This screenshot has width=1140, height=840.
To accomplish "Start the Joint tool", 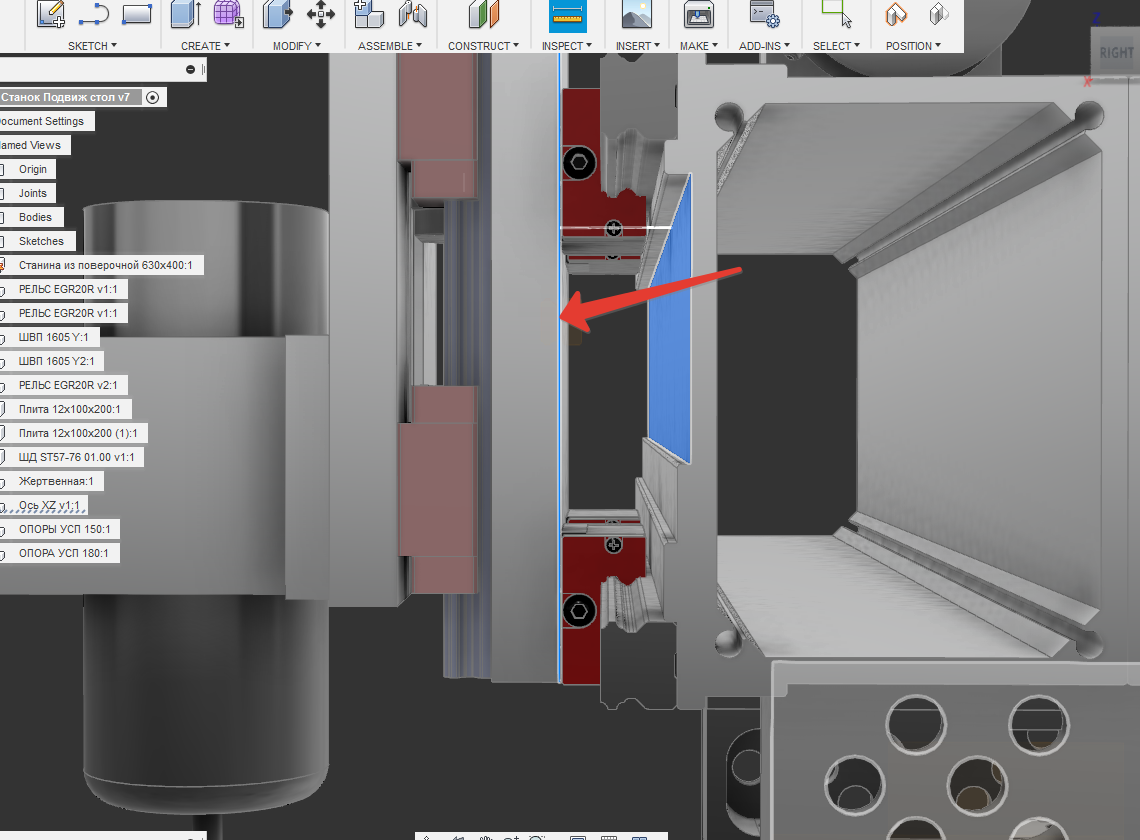I will 413,15.
